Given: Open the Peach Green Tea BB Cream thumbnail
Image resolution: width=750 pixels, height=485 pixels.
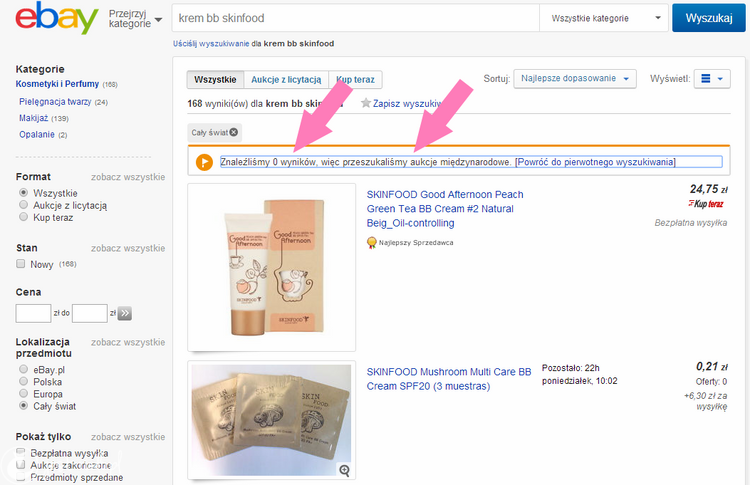Looking at the screenshot, I should tap(272, 267).
